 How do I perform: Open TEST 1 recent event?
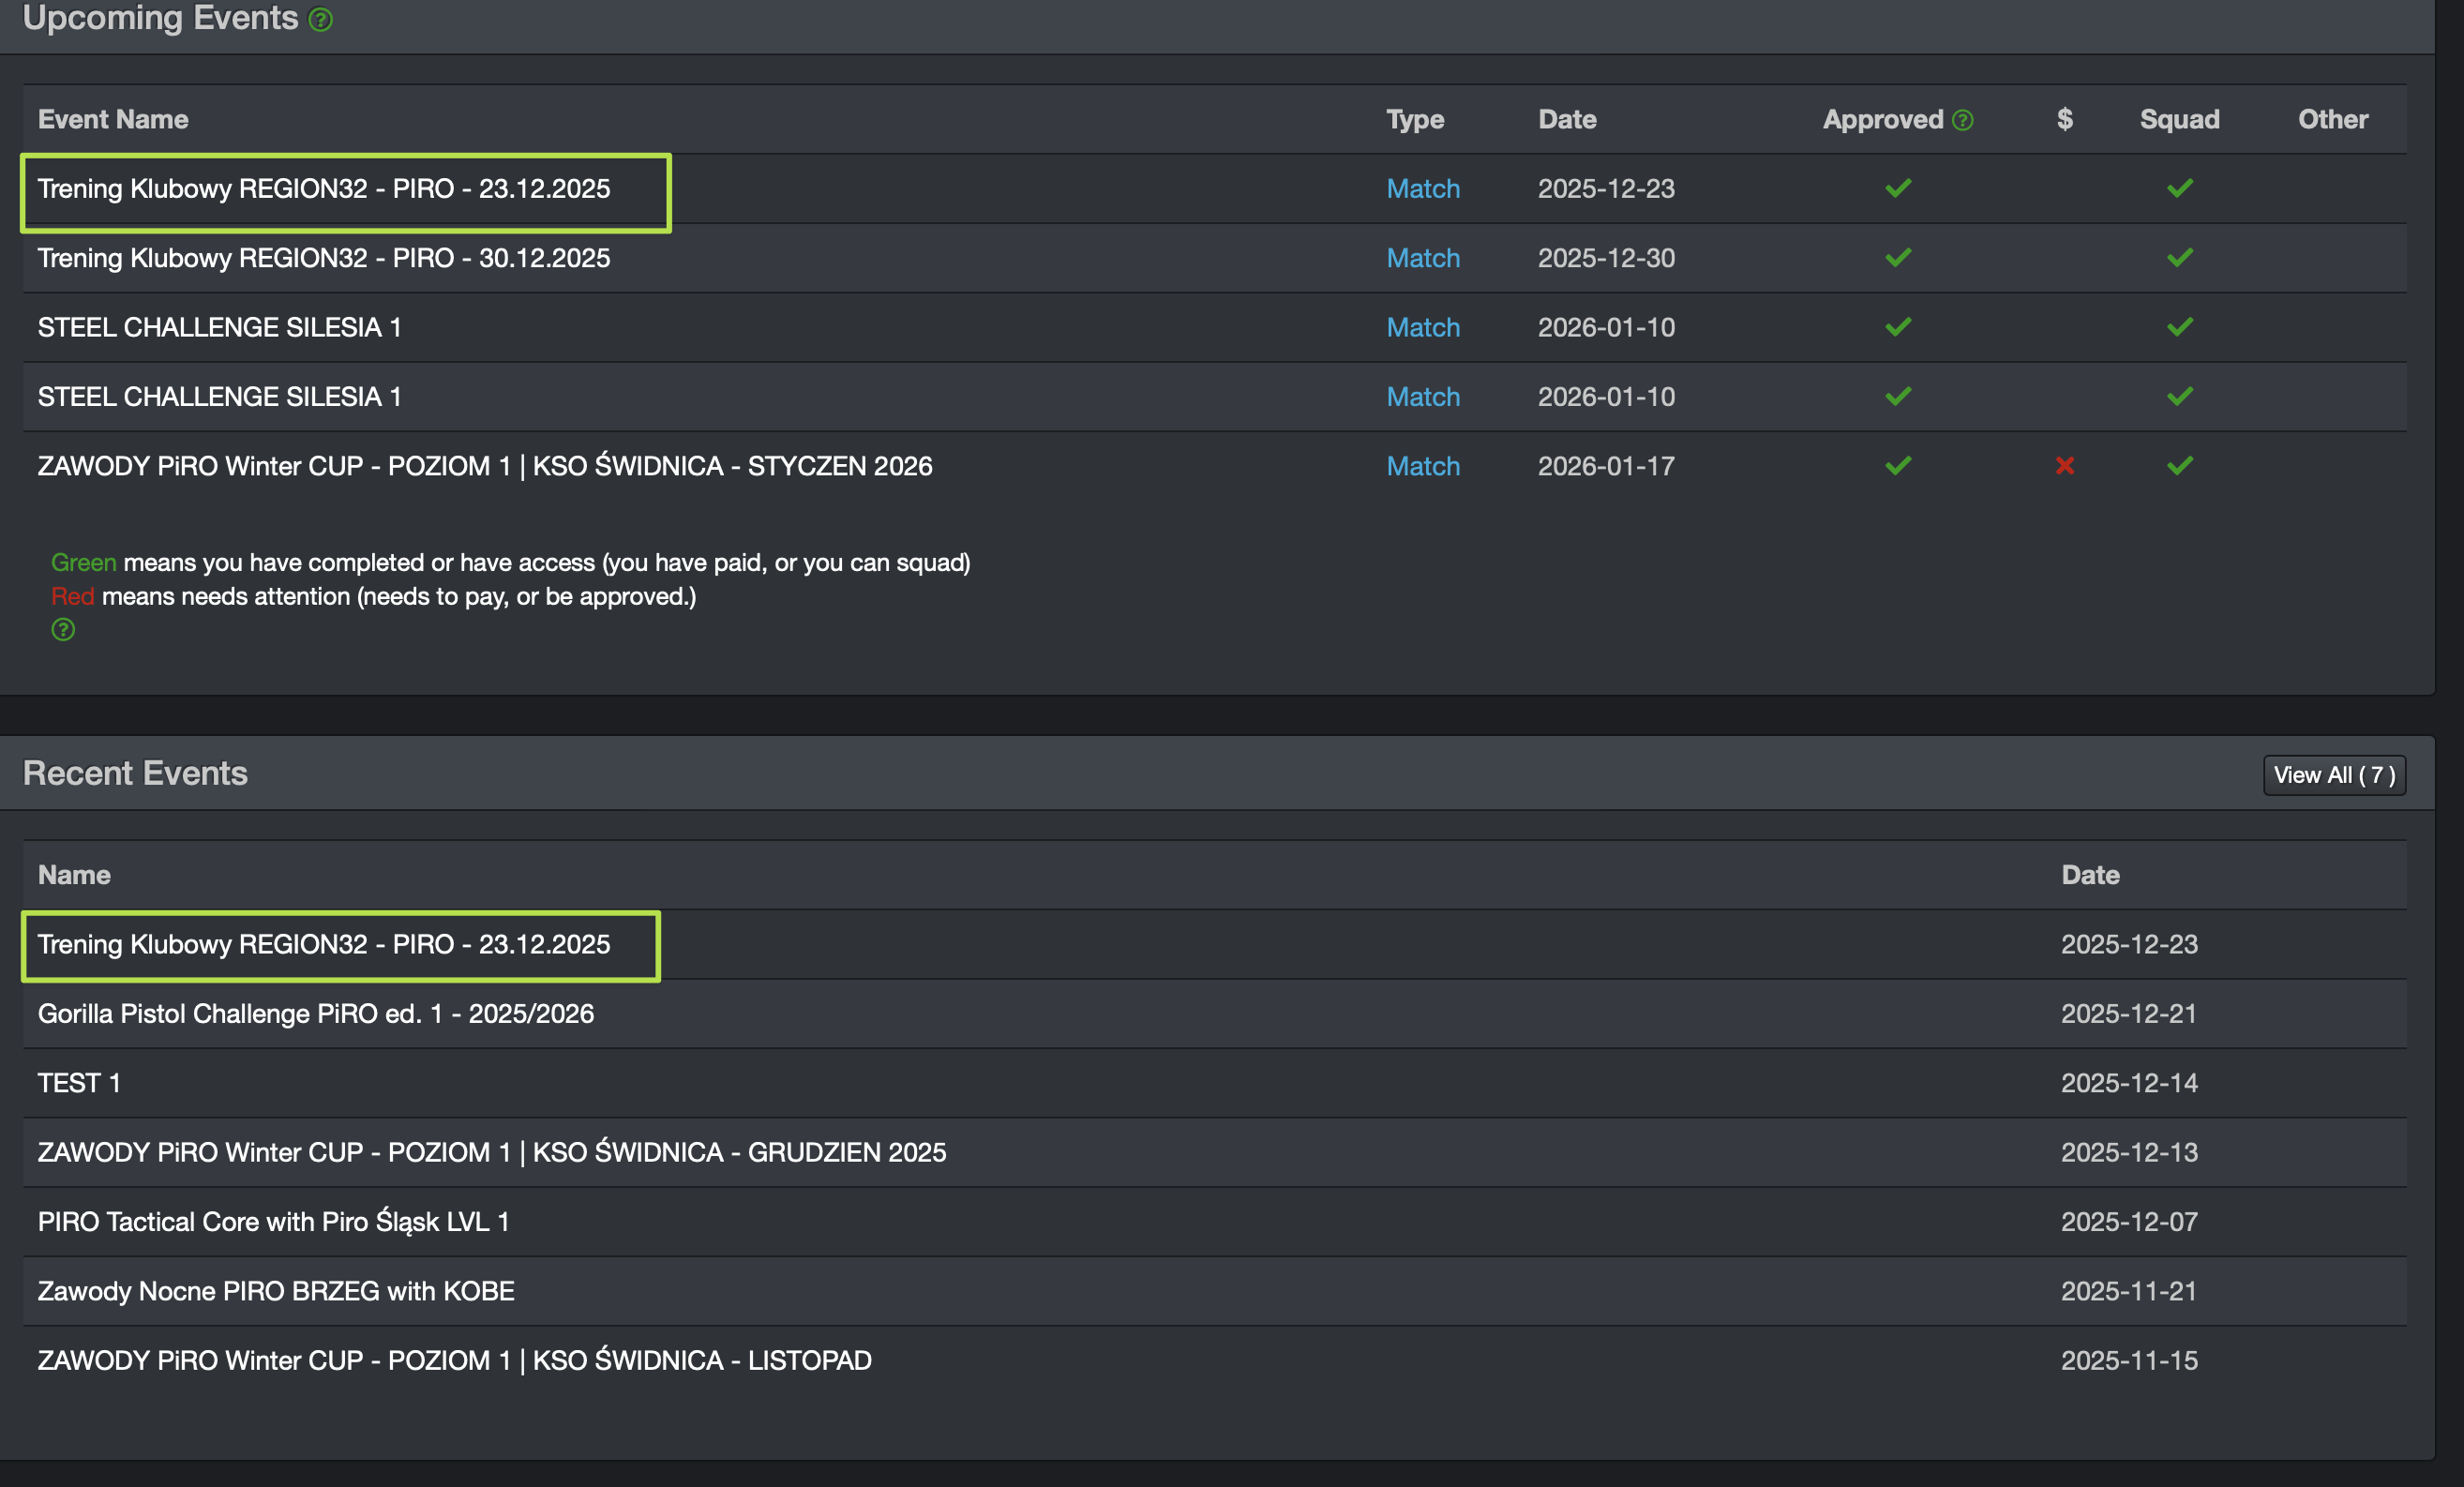pyautogui.click(x=79, y=1083)
